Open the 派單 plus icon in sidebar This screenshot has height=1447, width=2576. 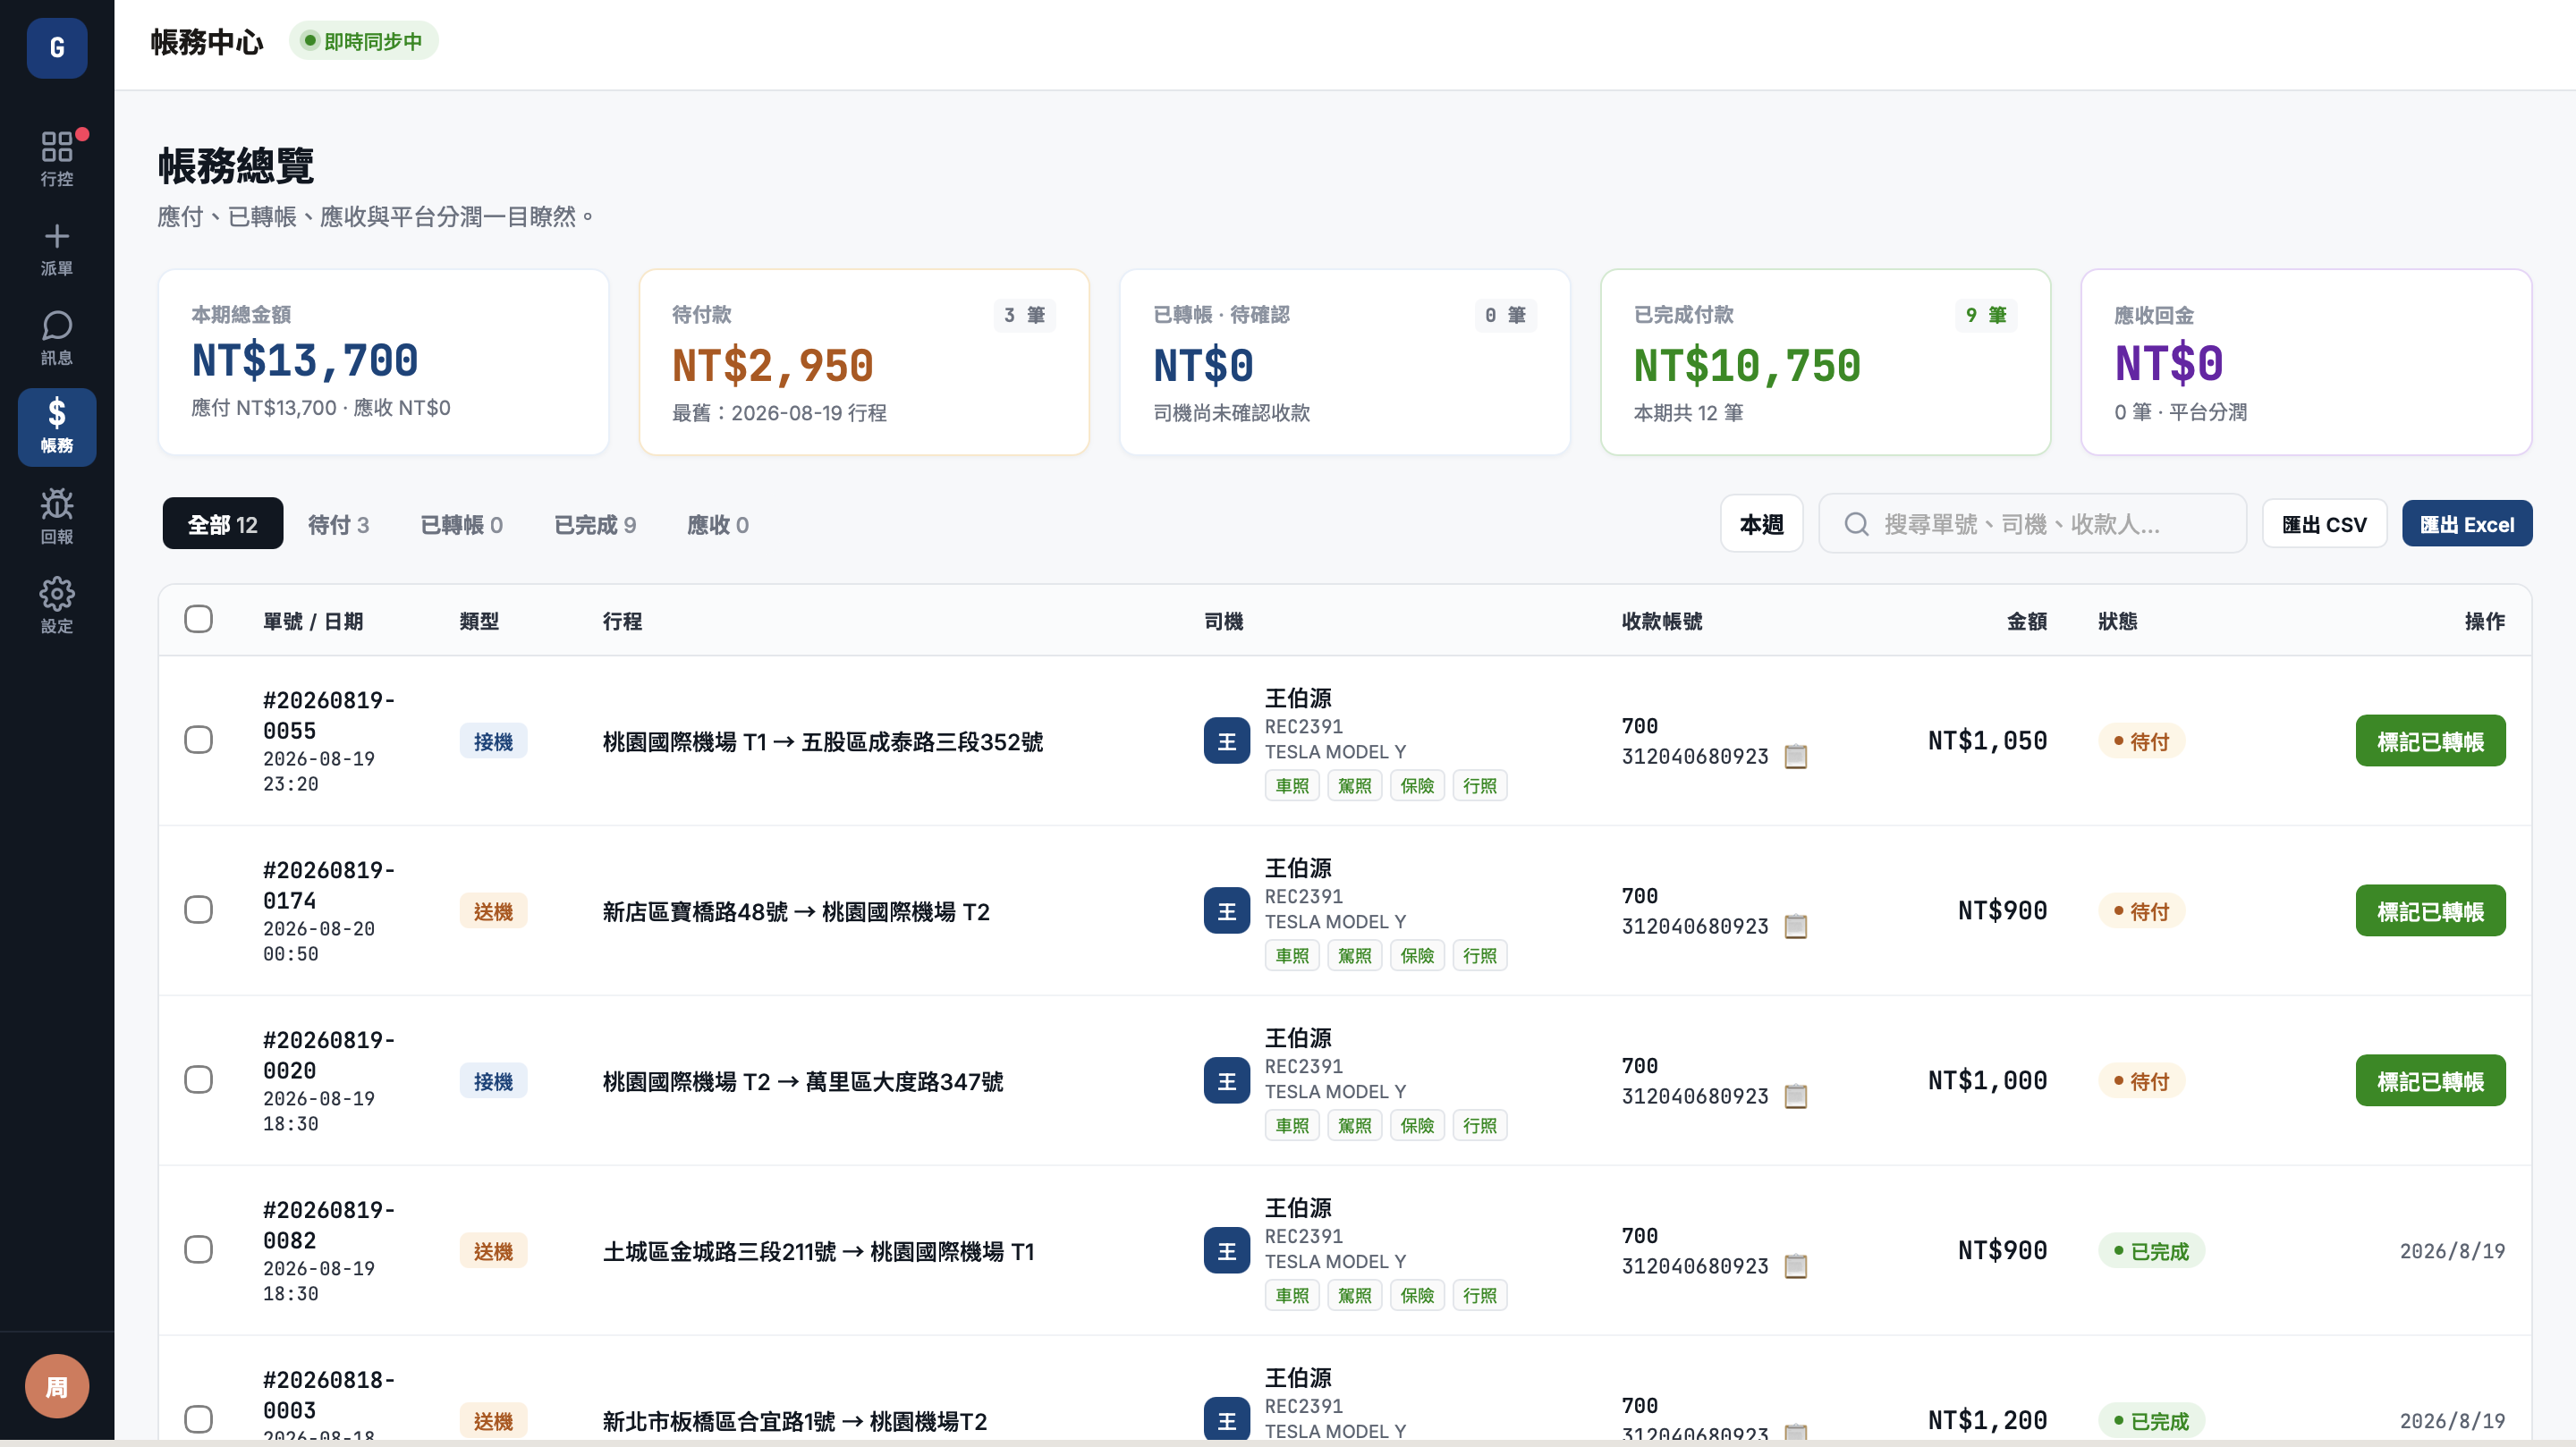pyautogui.click(x=57, y=248)
